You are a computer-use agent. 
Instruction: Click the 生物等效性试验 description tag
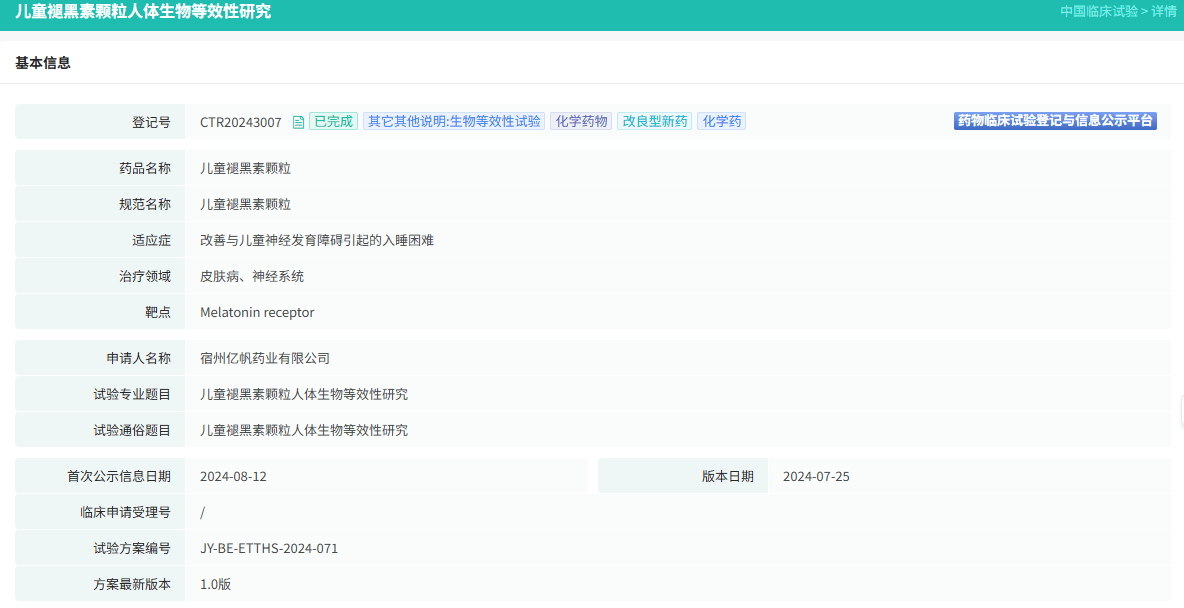pyautogui.click(x=454, y=120)
